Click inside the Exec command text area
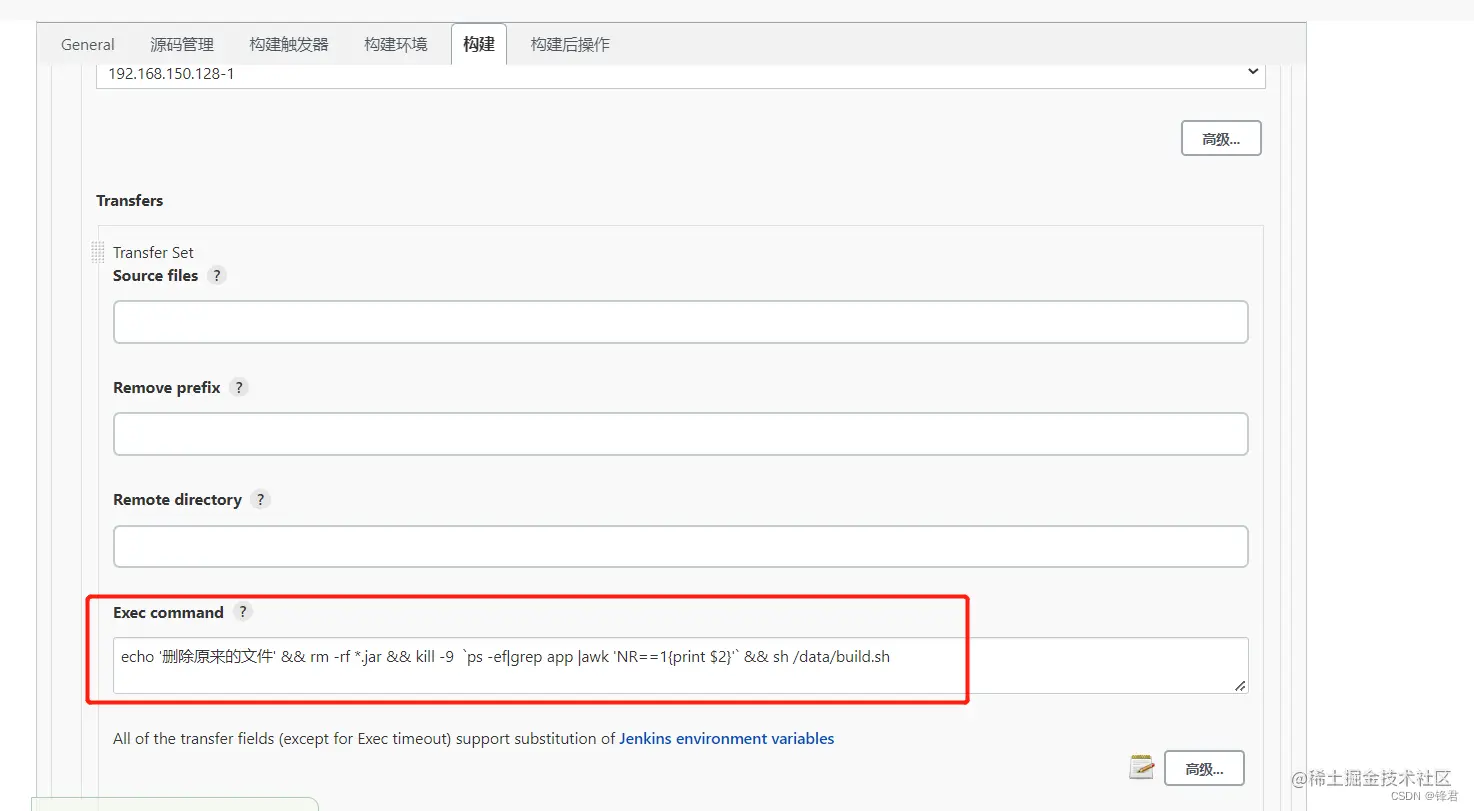The width and height of the screenshot is (1474, 811). pos(681,666)
